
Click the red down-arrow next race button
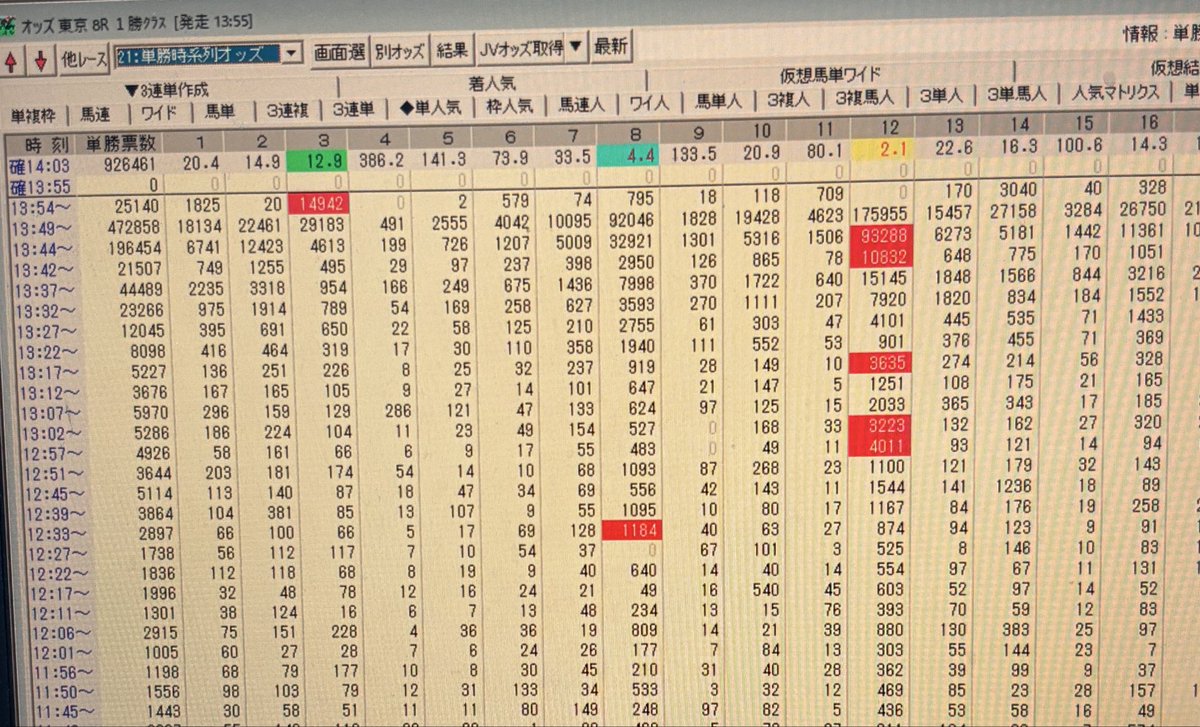[40, 60]
